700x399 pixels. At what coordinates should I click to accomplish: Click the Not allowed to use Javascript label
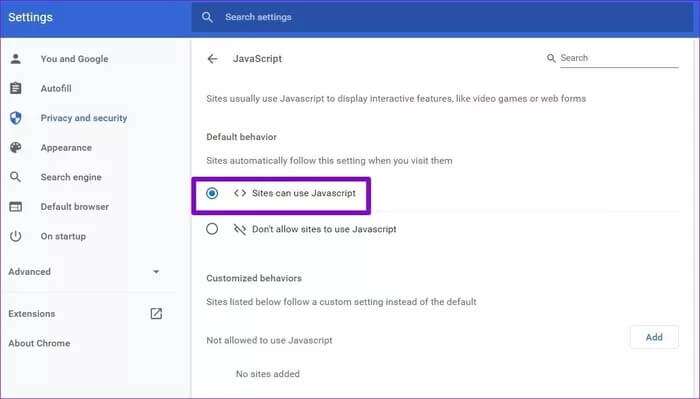(x=269, y=340)
